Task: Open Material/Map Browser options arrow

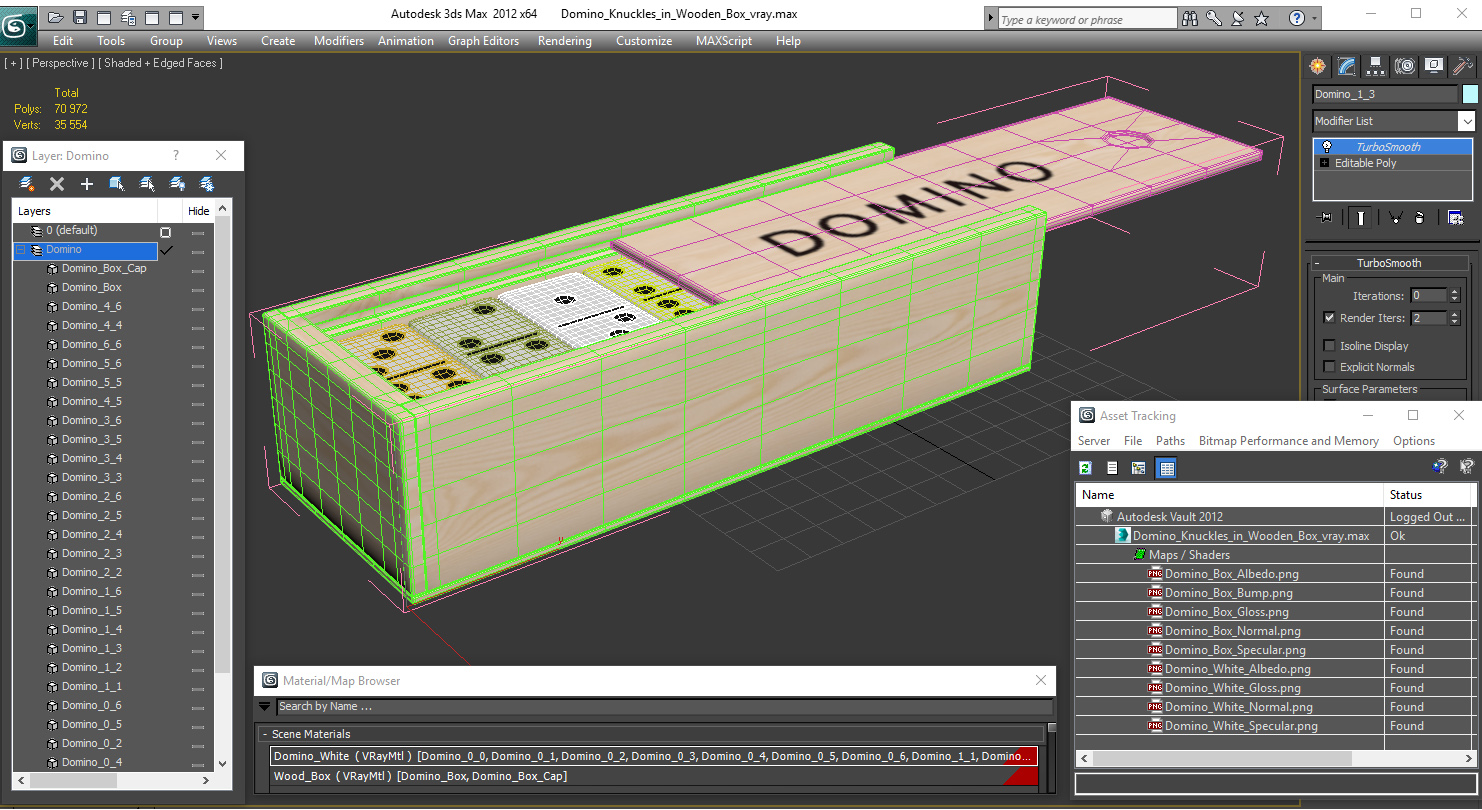Action: 265,706
